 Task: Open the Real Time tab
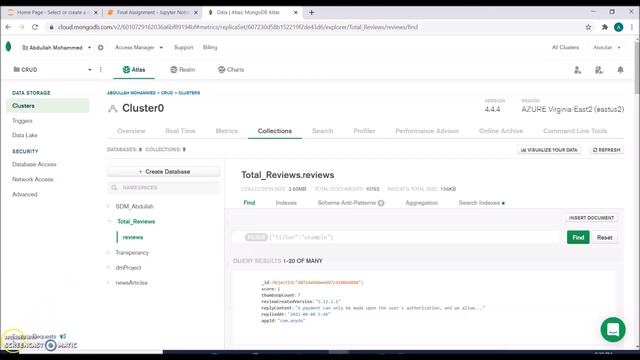coord(180,131)
